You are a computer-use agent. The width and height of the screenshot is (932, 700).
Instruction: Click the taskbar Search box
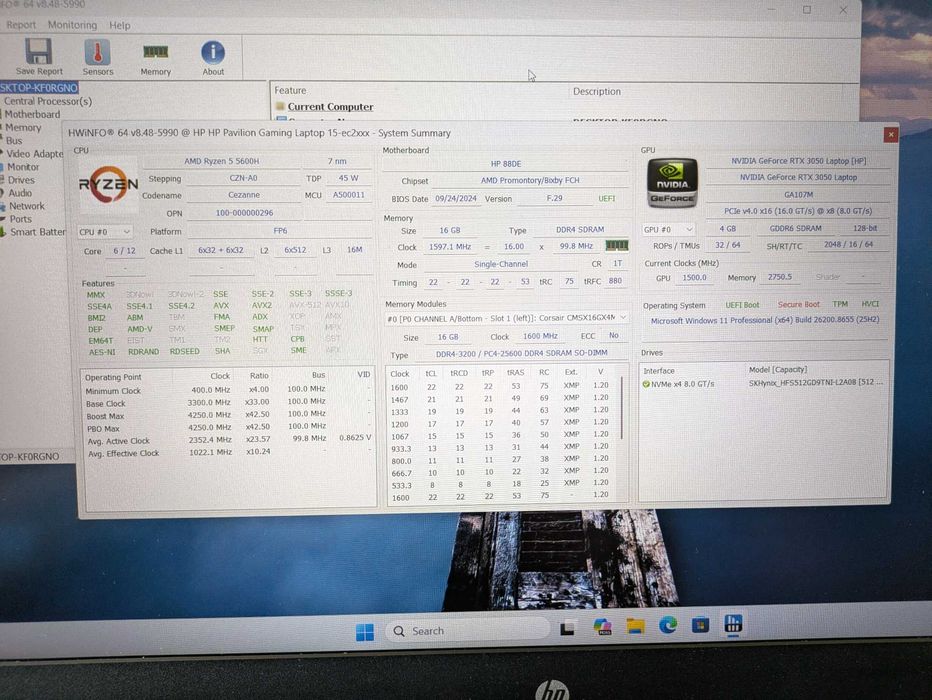(x=467, y=630)
